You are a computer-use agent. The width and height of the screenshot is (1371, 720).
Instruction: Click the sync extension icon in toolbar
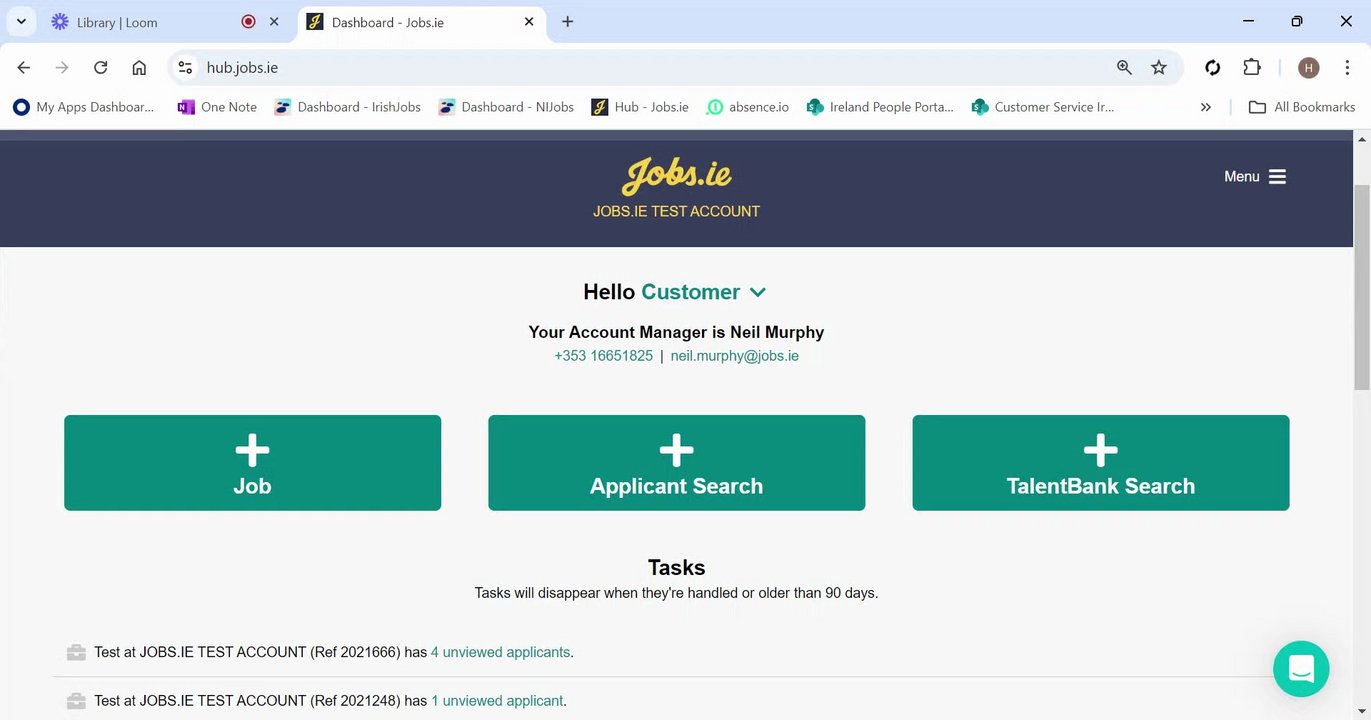pyautogui.click(x=1213, y=67)
